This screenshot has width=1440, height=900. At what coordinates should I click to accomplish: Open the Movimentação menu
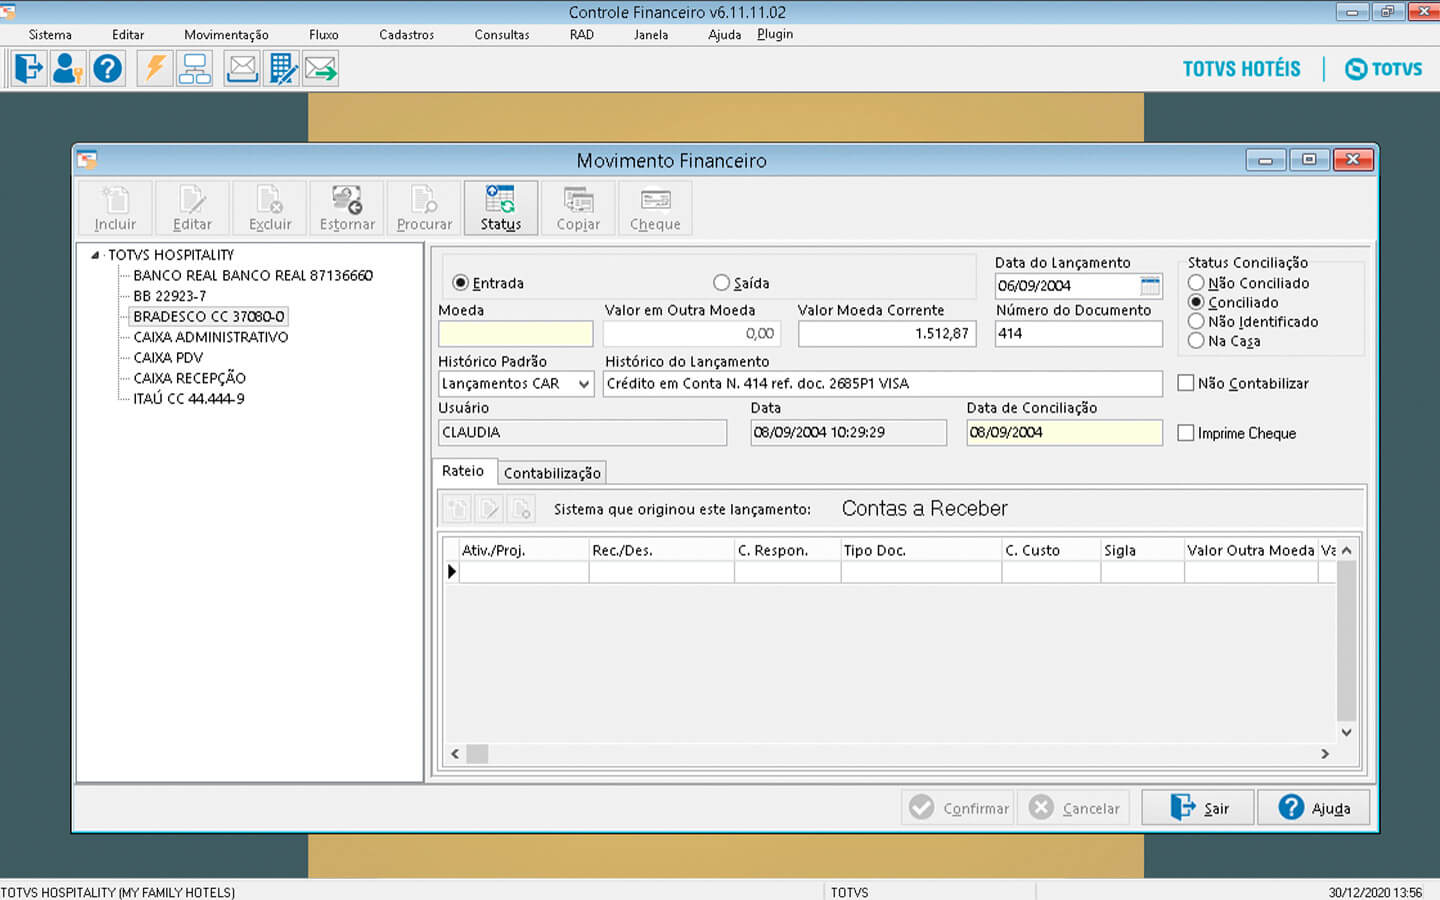(226, 35)
